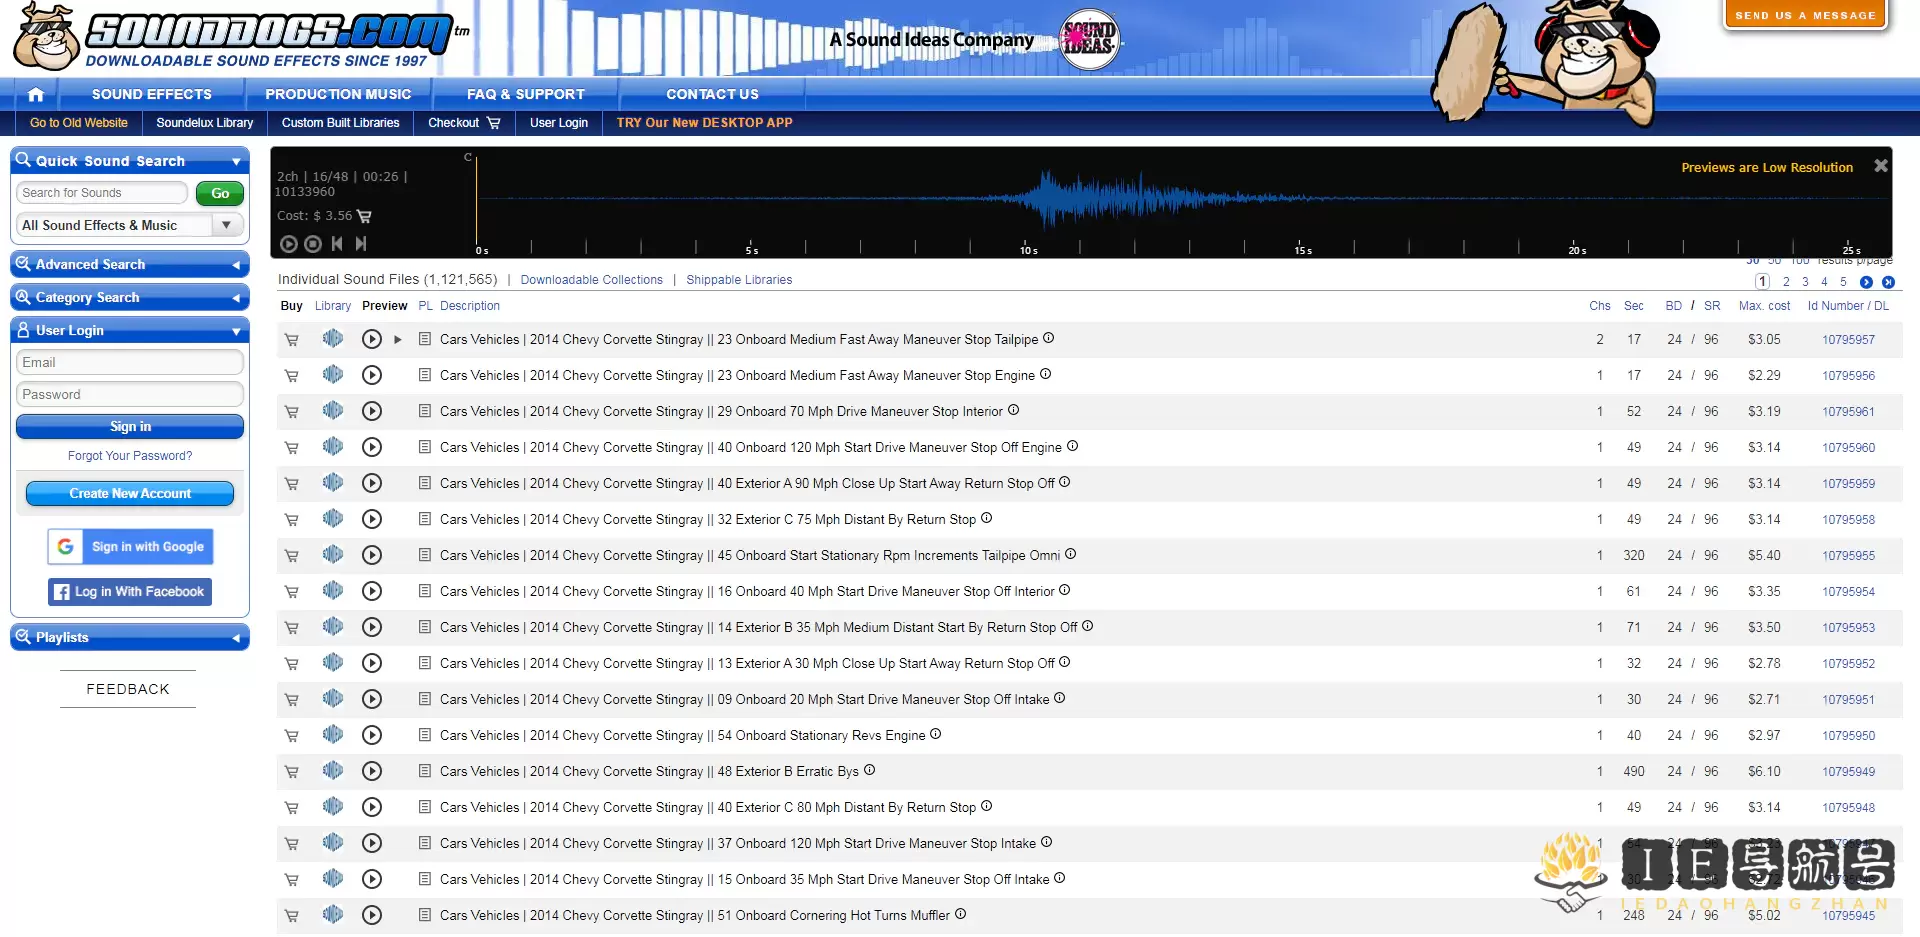
Task: Open the Production Music menu
Action: tap(338, 94)
